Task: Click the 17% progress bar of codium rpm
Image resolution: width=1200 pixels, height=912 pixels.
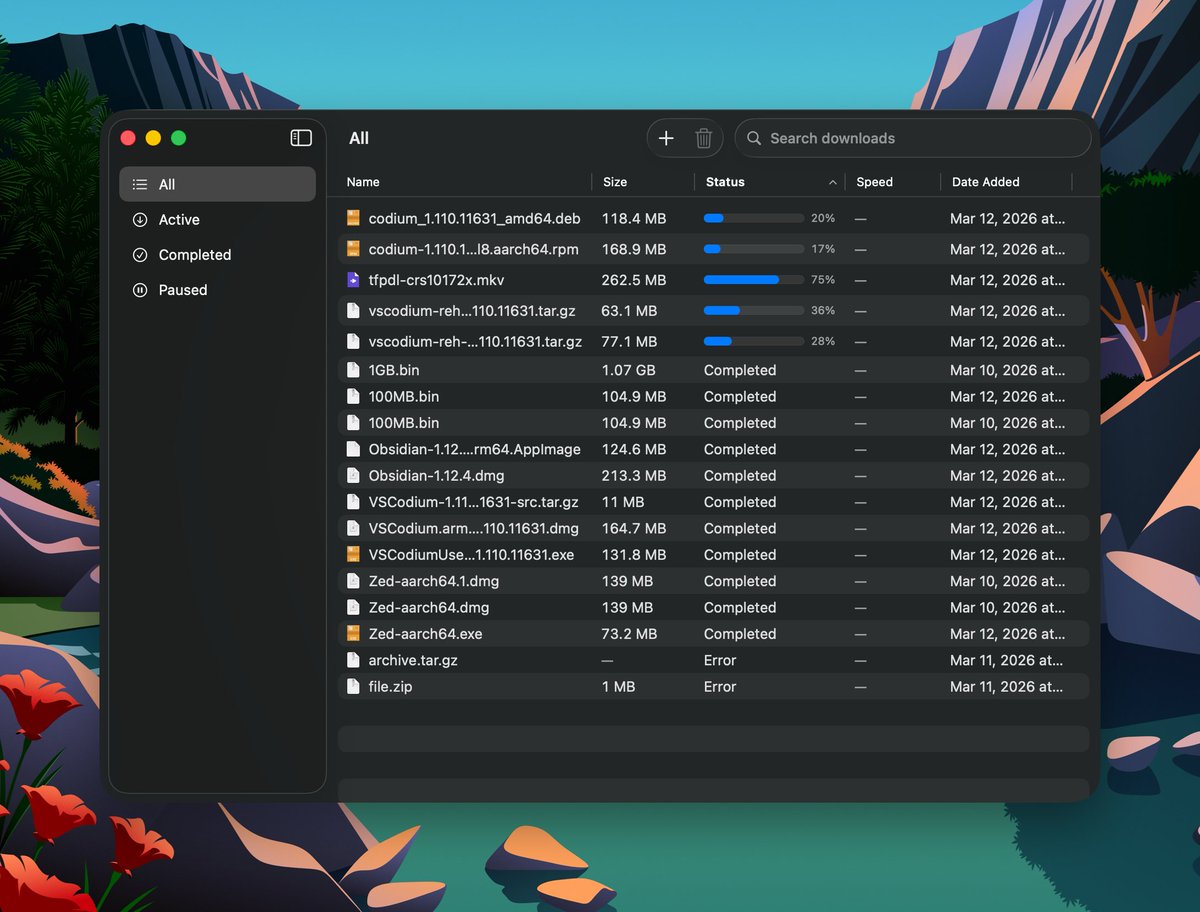Action: click(x=754, y=249)
